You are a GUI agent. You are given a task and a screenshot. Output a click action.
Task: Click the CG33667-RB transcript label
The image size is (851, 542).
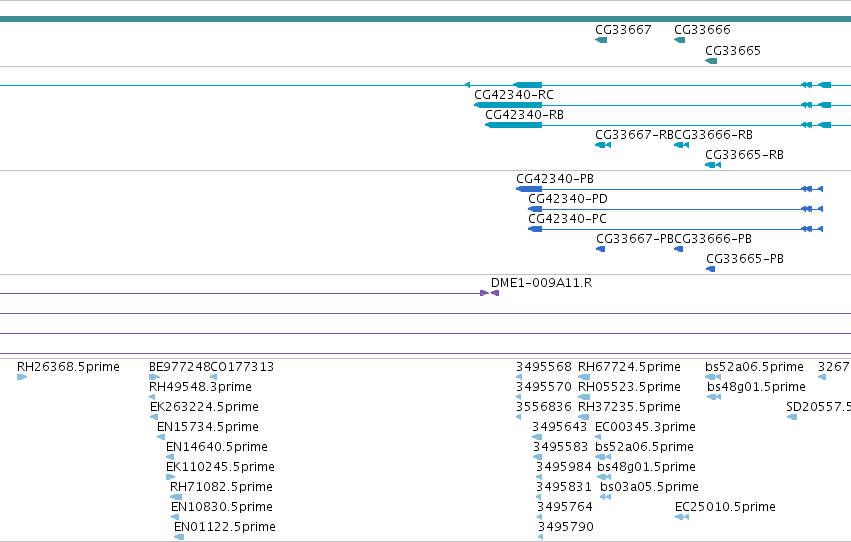634,135
